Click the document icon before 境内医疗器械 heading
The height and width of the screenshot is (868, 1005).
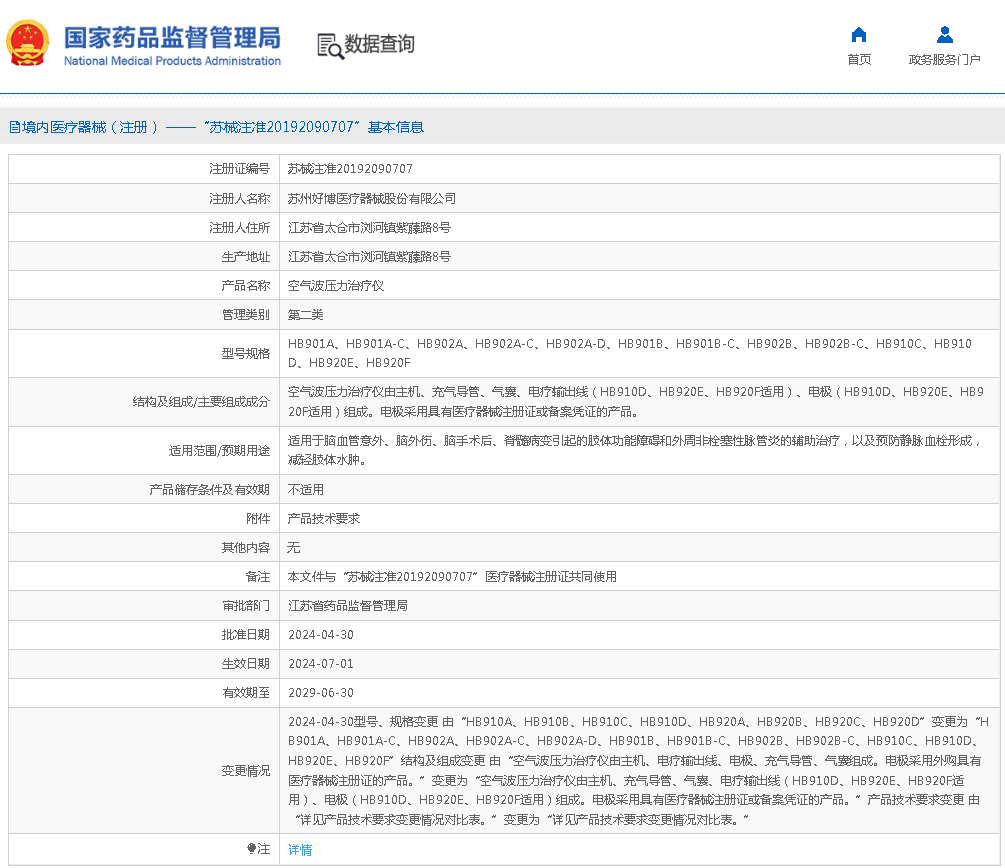14,127
